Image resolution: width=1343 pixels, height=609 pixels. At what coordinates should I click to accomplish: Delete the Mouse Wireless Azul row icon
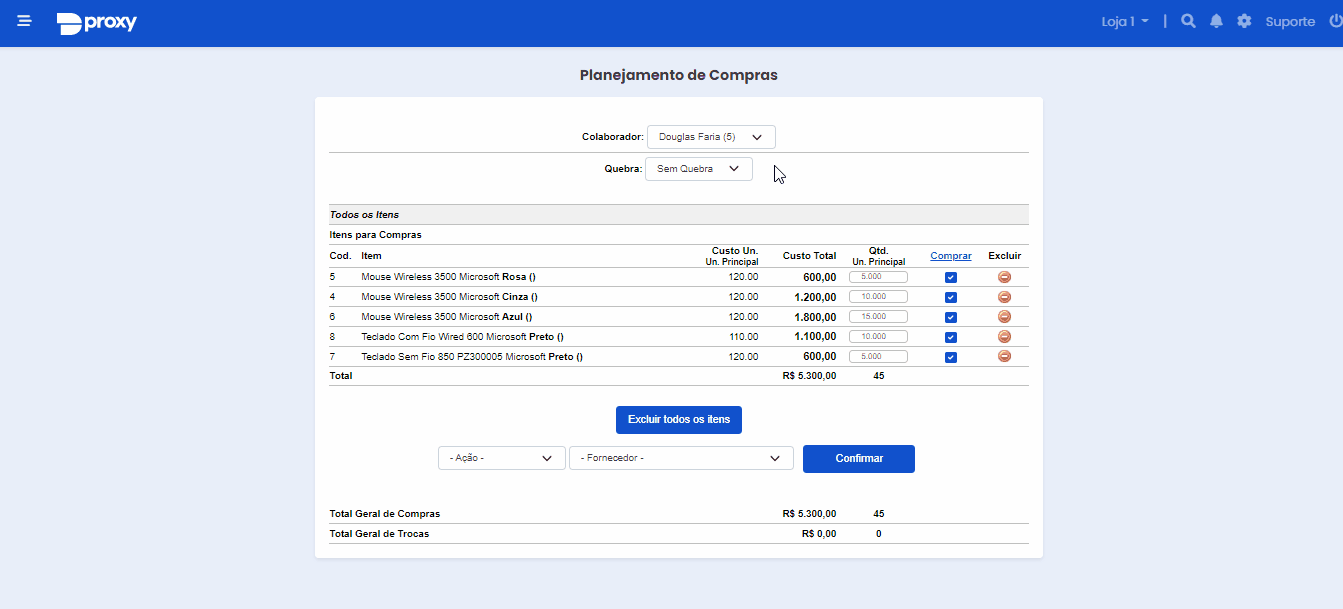[x=1004, y=317]
